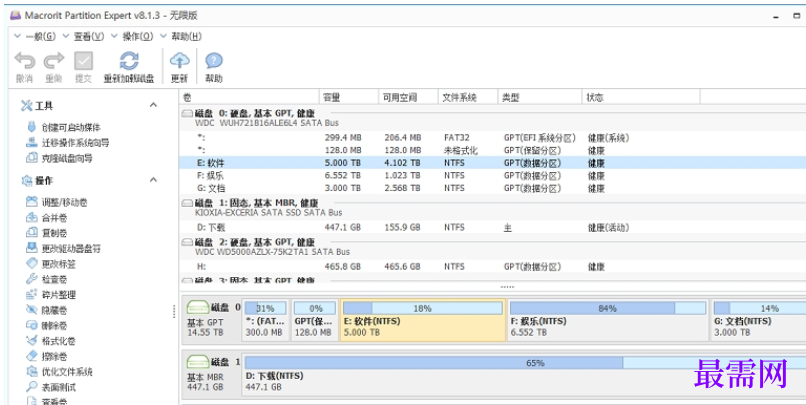Sort by 状态 column header
Screen dimensions: 806x405
[x=641, y=97]
